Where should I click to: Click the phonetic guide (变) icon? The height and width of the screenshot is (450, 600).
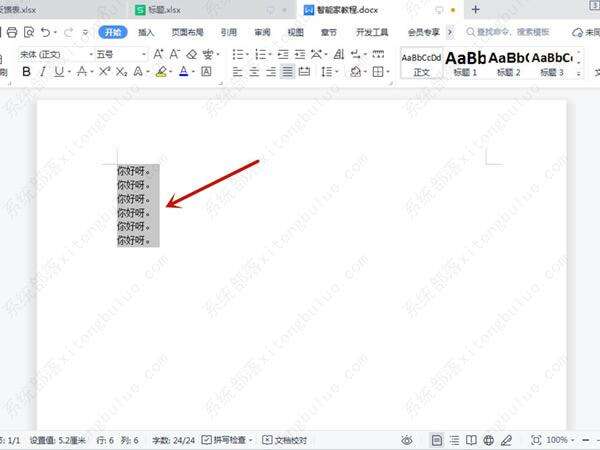(x=208, y=54)
